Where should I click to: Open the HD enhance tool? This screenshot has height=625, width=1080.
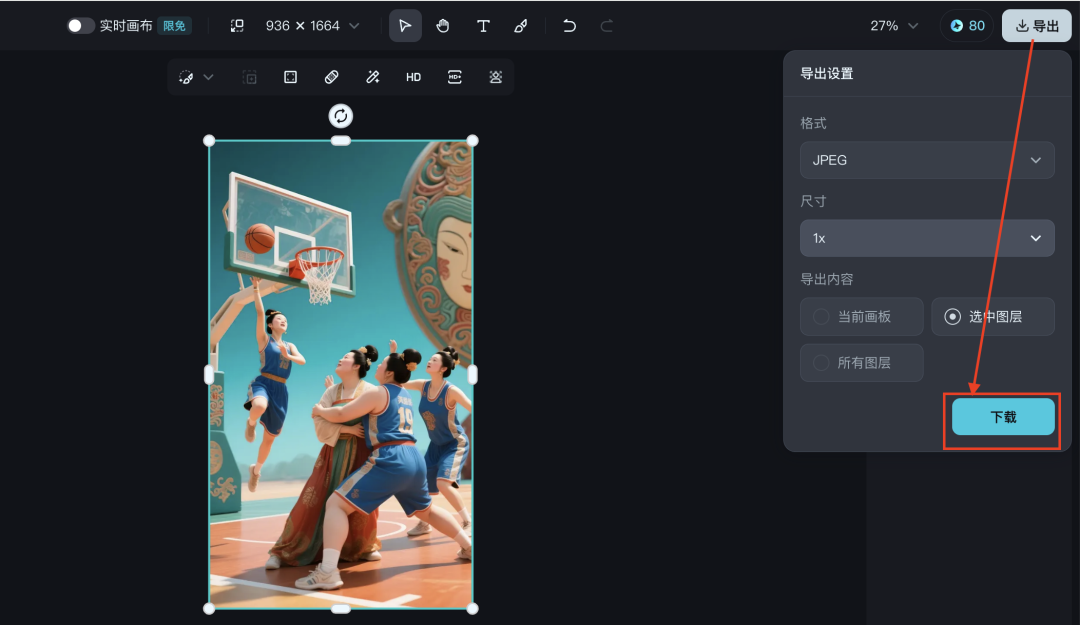click(413, 76)
